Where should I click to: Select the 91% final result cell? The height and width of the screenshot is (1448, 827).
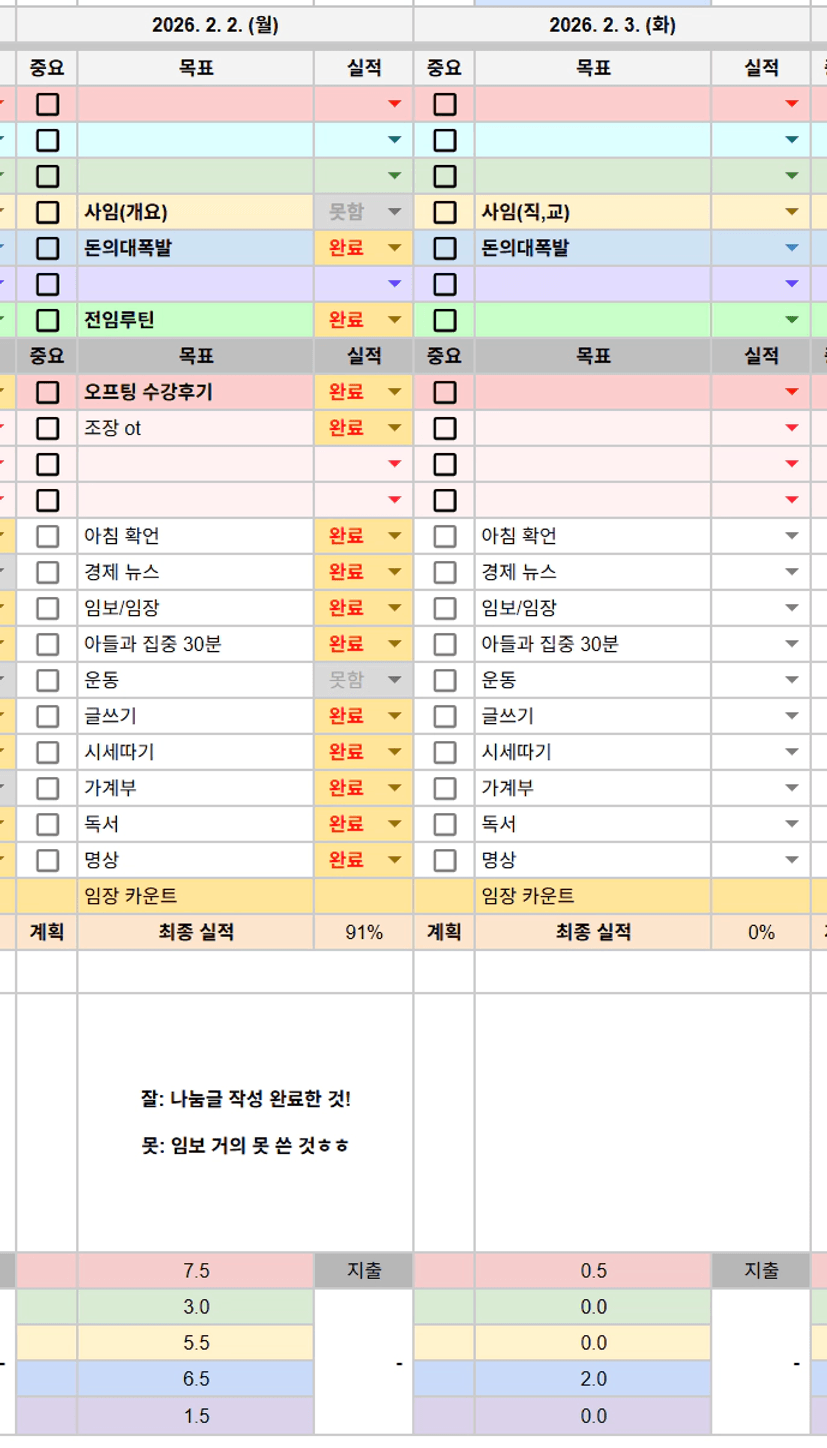point(364,932)
